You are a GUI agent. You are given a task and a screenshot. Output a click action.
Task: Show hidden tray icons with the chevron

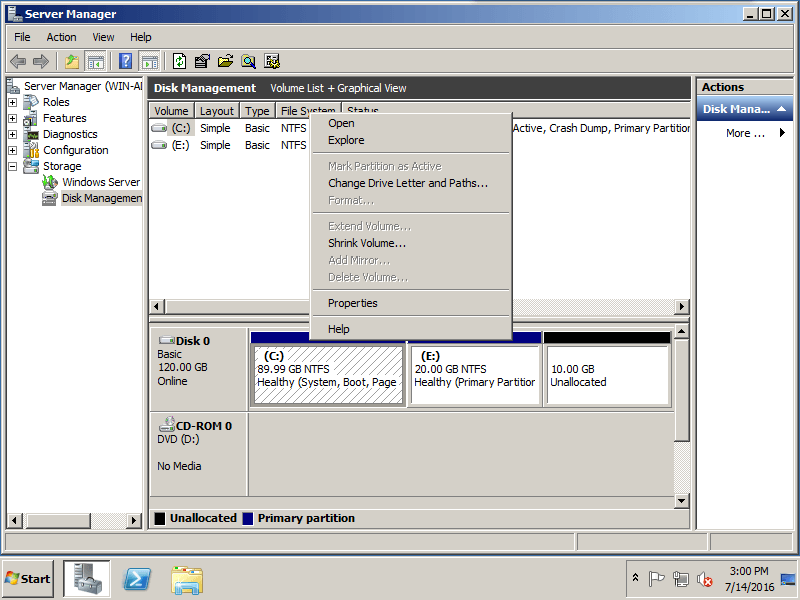635,578
